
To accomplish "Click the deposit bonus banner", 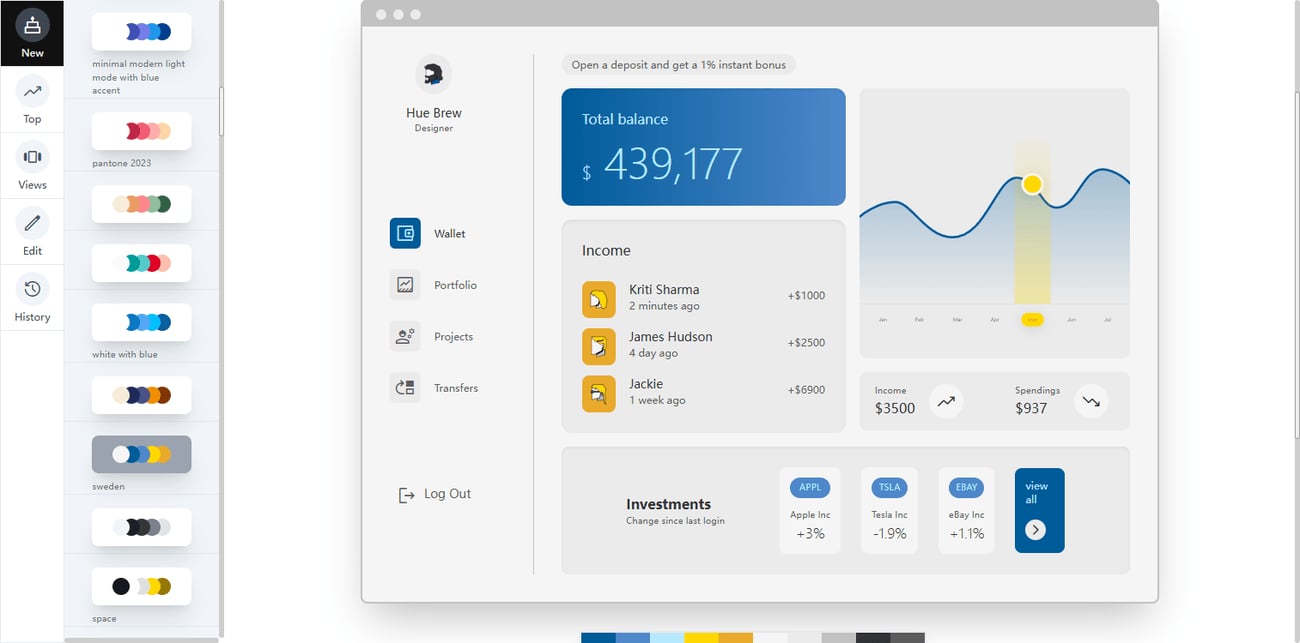I will tap(678, 65).
